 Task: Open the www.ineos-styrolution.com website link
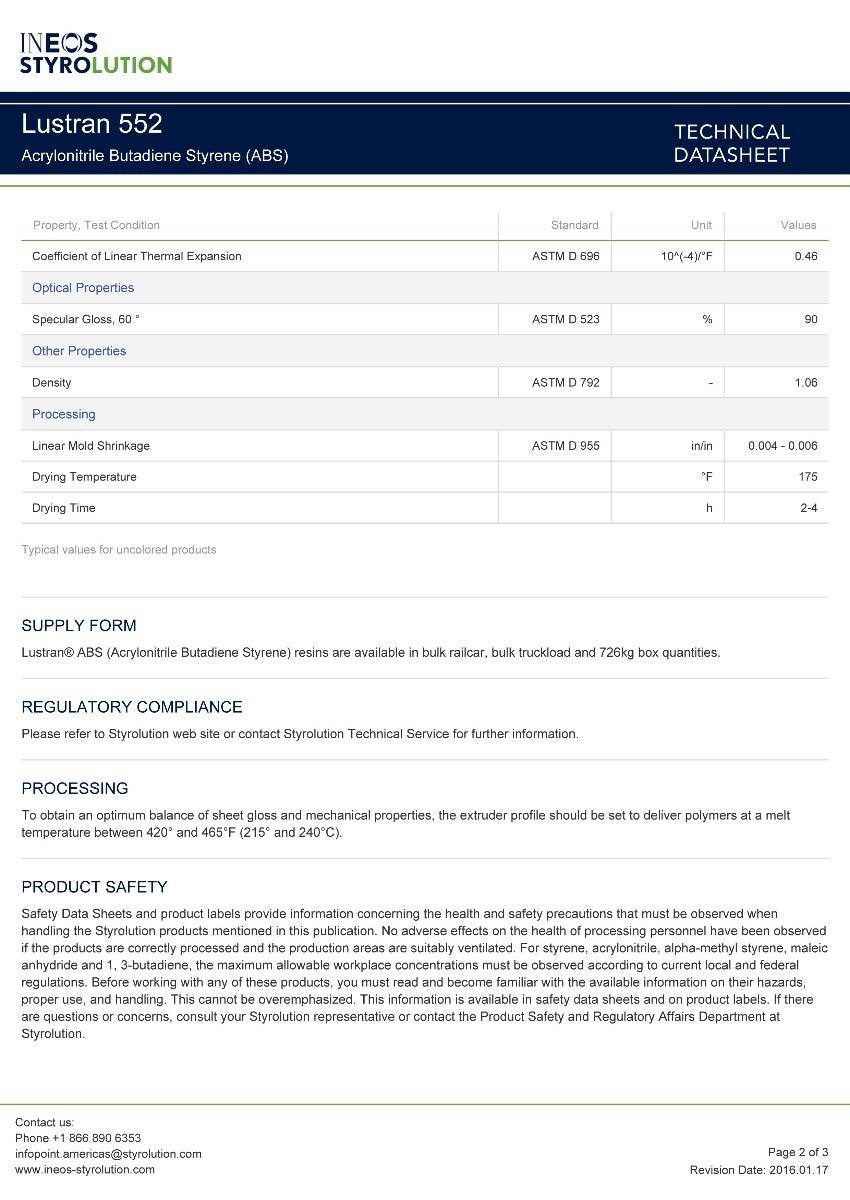pyautogui.click(x=85, y=1169)
